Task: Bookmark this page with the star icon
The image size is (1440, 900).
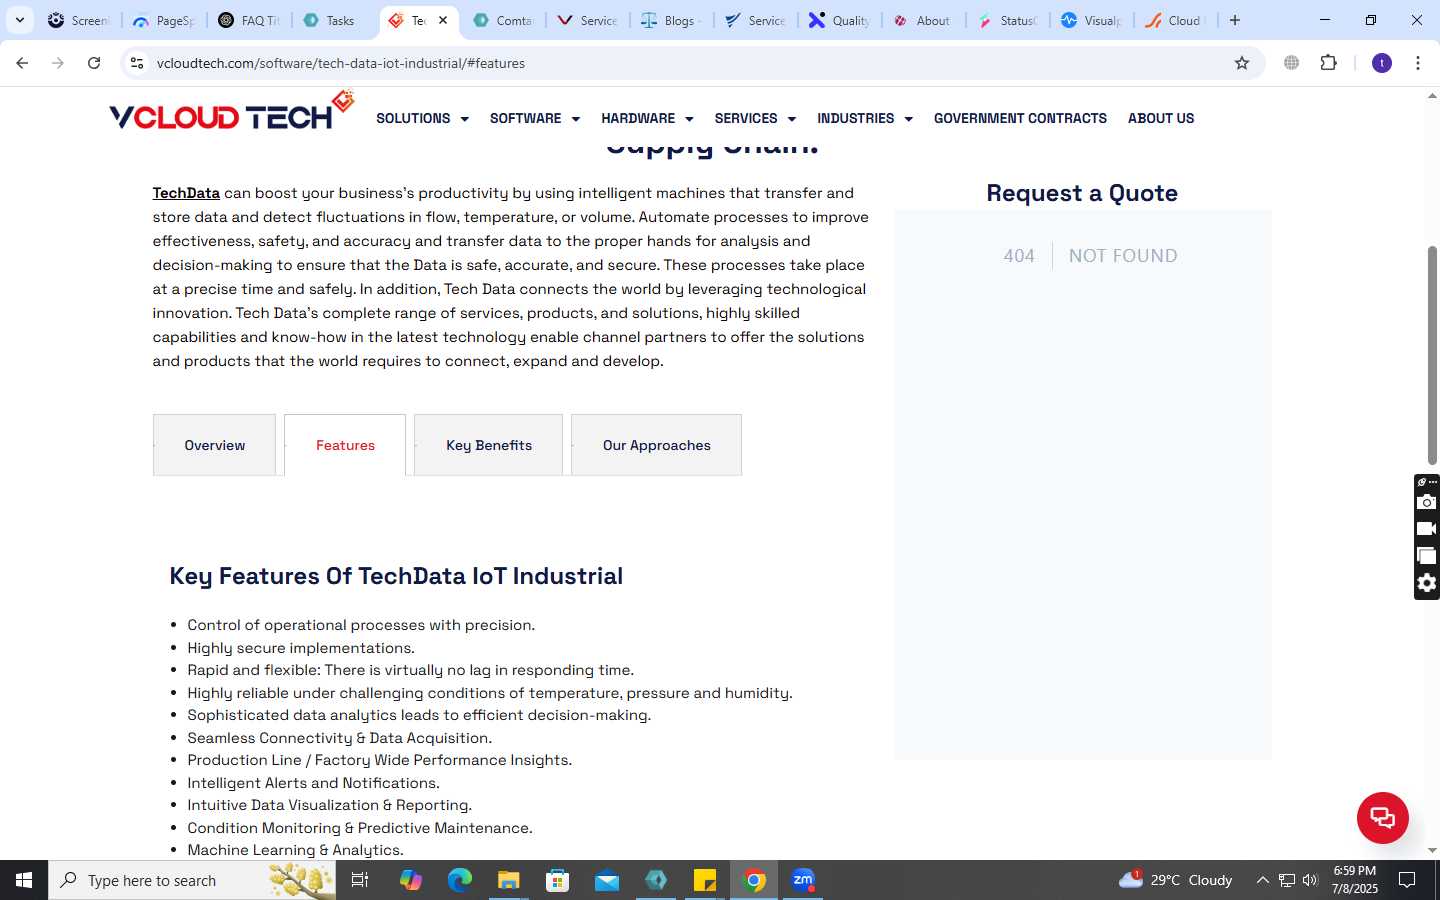Action: coord(1242,63)
